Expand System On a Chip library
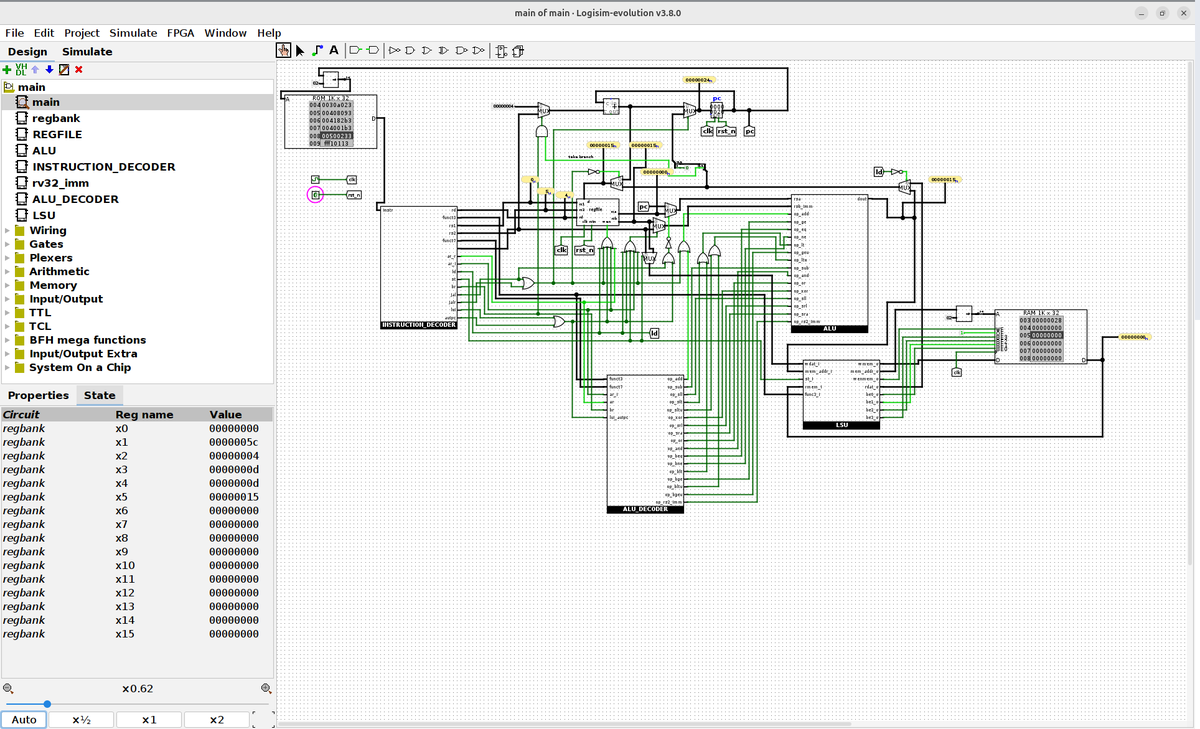This screenshot has width=1200, height=729. point(8,367)
